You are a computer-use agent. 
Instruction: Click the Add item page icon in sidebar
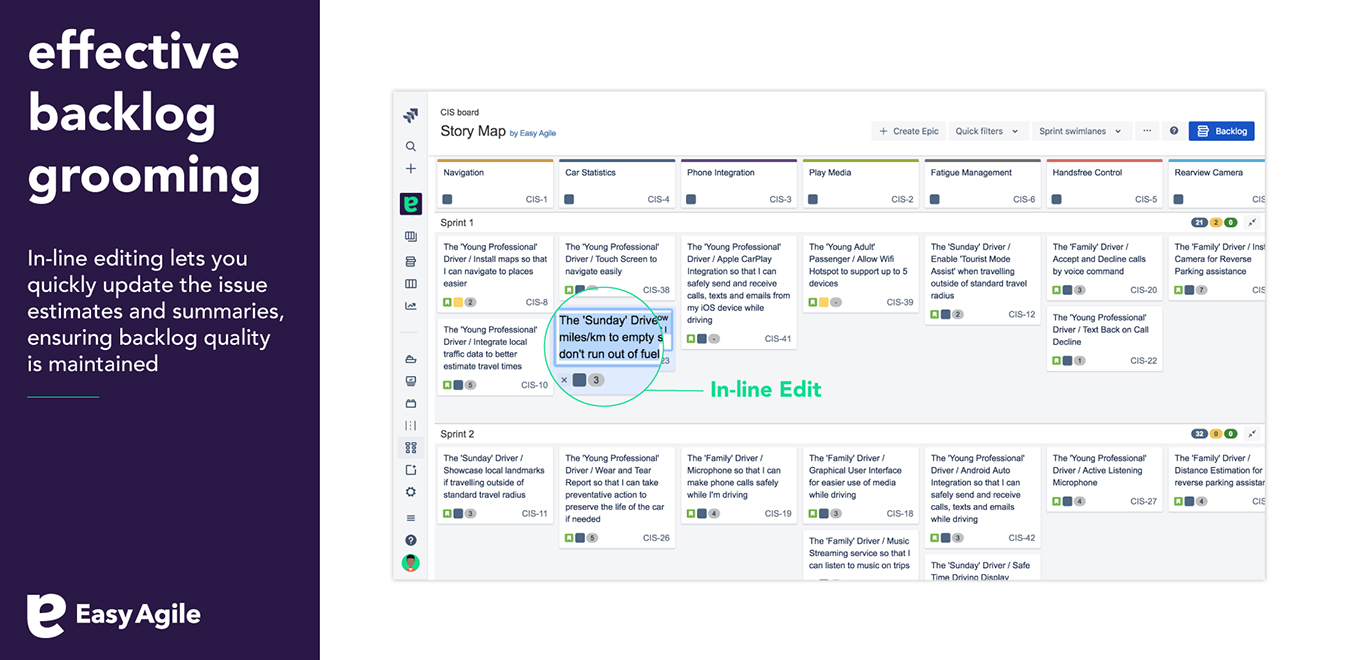point(410,470)
